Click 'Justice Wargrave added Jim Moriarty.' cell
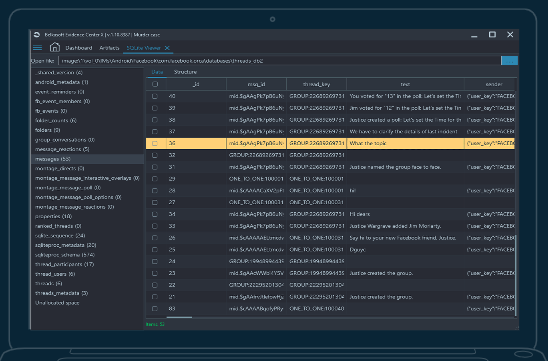This screenshot has height=361, width=548. pyautogui.click(x=405, y=226)
